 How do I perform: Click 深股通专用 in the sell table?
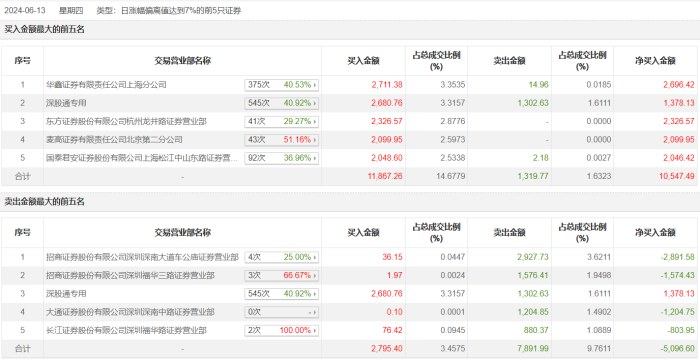tap(66, 294)
